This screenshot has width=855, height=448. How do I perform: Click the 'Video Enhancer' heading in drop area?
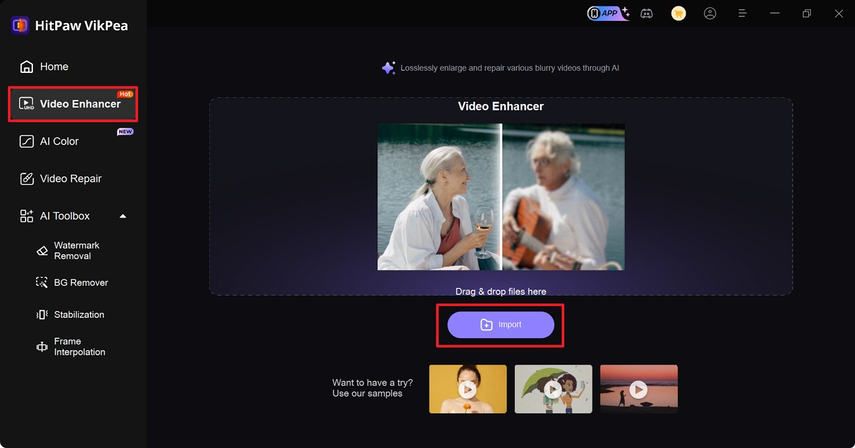point(501,106)
